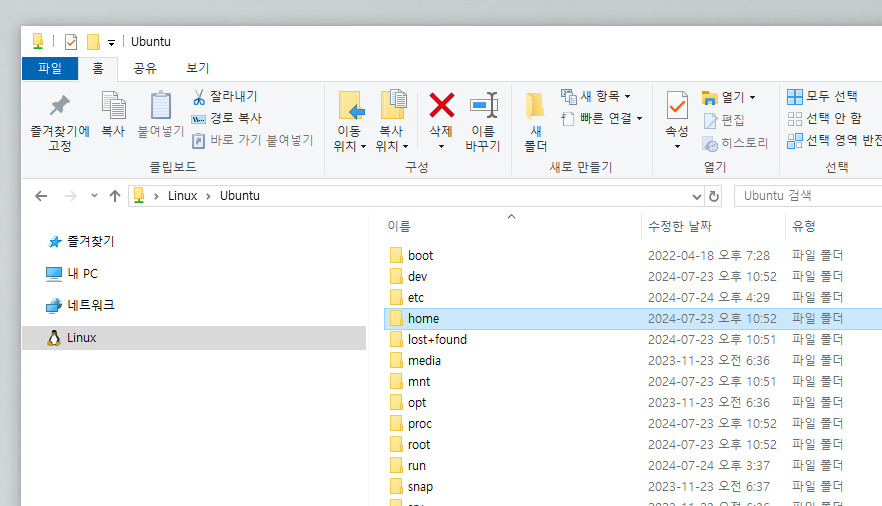This screenshot has width=882, height=506.
Task: Switch to the 홈 (Home) tab
Action: point(98,69)
